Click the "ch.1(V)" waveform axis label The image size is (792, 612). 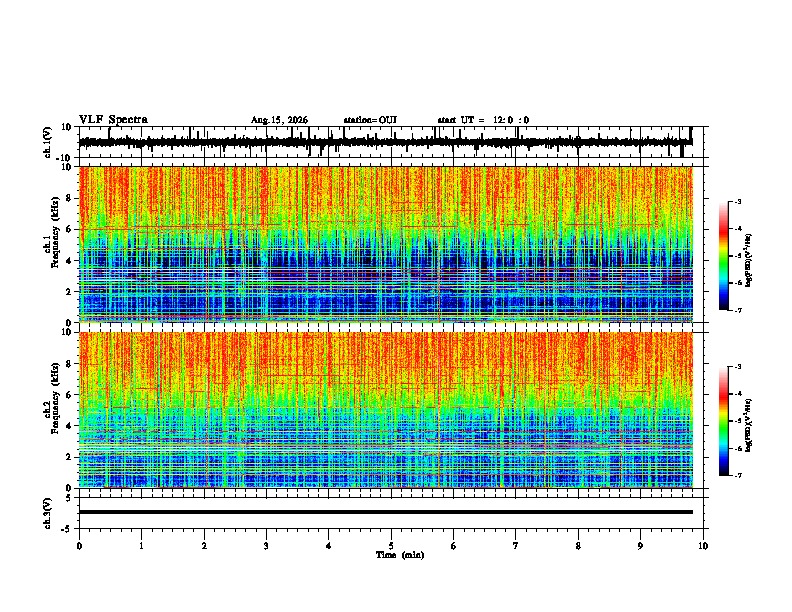click(x=48, y=142)
